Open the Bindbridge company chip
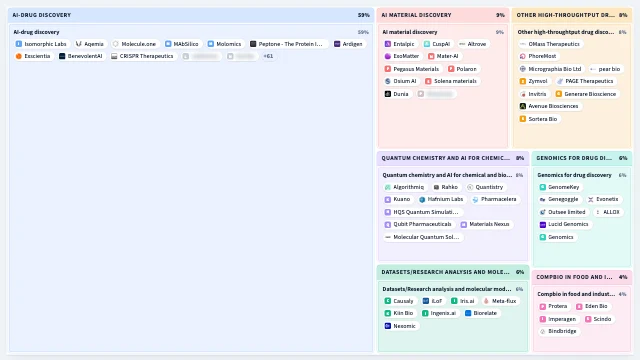This screenshot has width=640, height=360. (558, 331)
